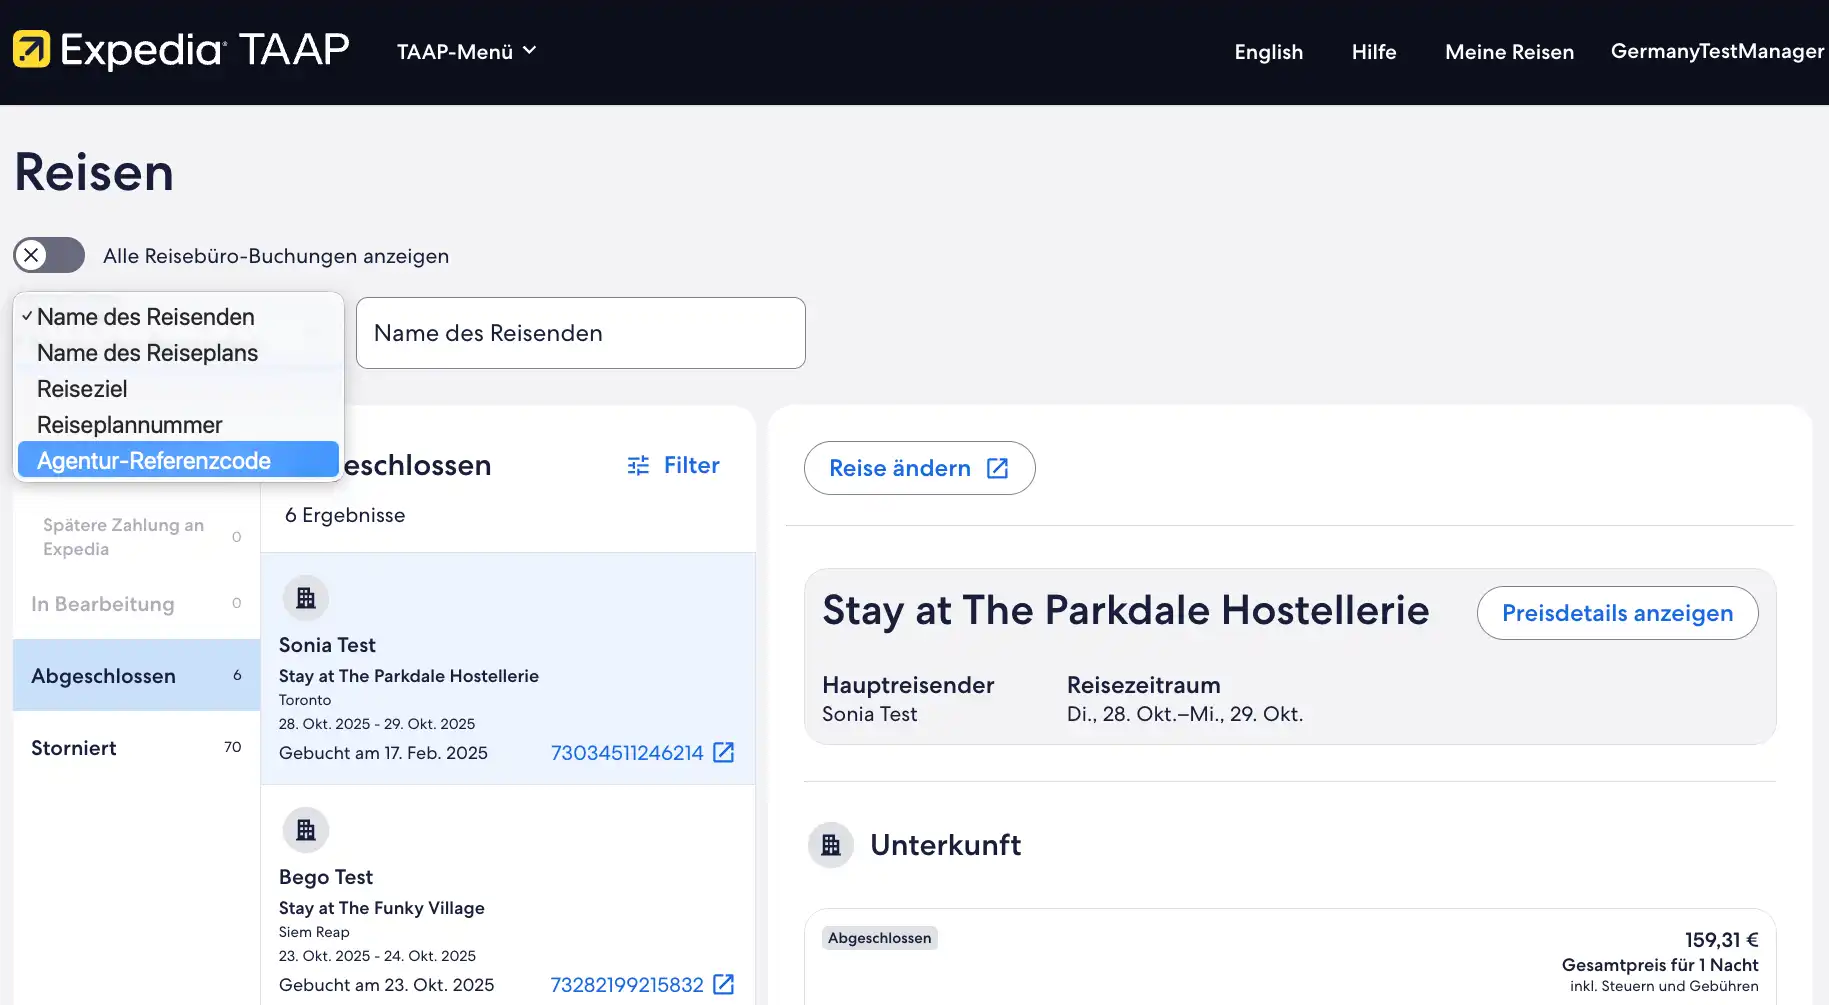Click the 6 Ergebnisse results count
Viewport: 1829px width, 1005px height.
(x=345, y=515)
